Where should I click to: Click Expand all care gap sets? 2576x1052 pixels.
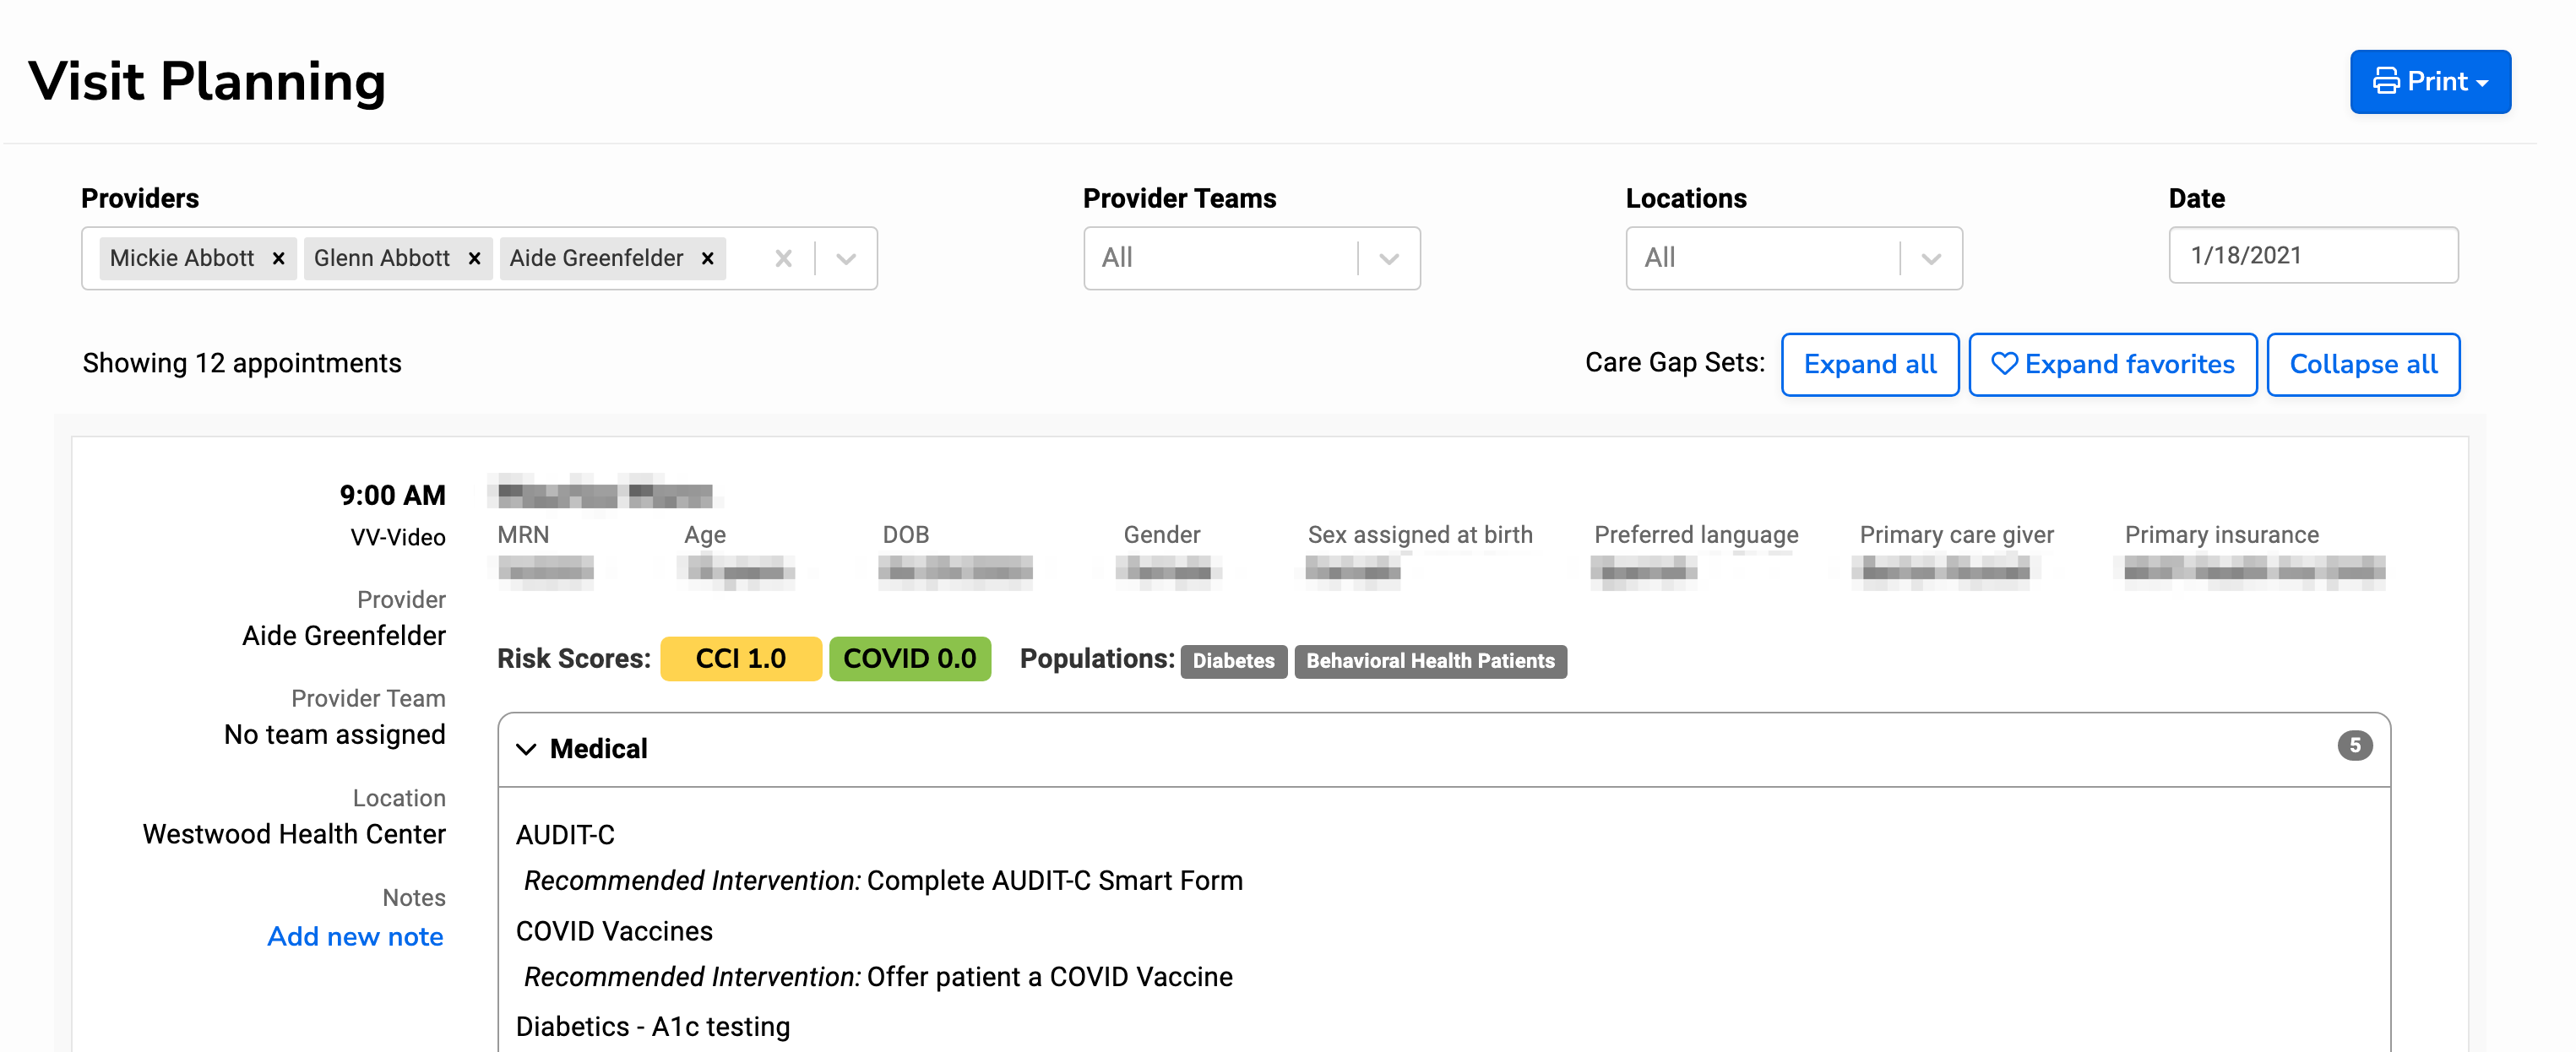1869,364
